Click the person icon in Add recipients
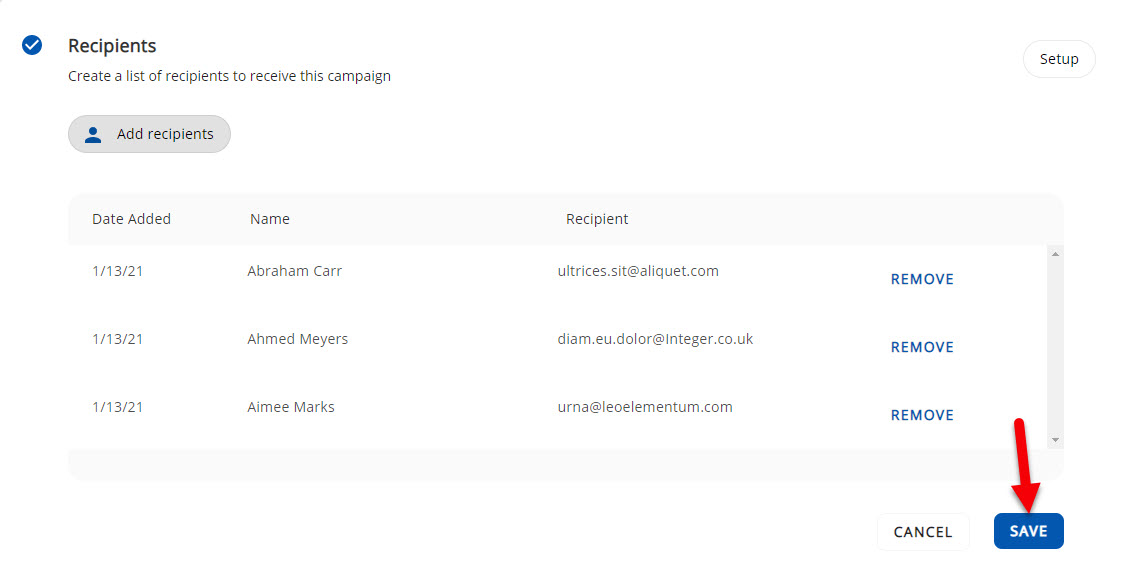The image size is (1126, 580). [93, 135]
